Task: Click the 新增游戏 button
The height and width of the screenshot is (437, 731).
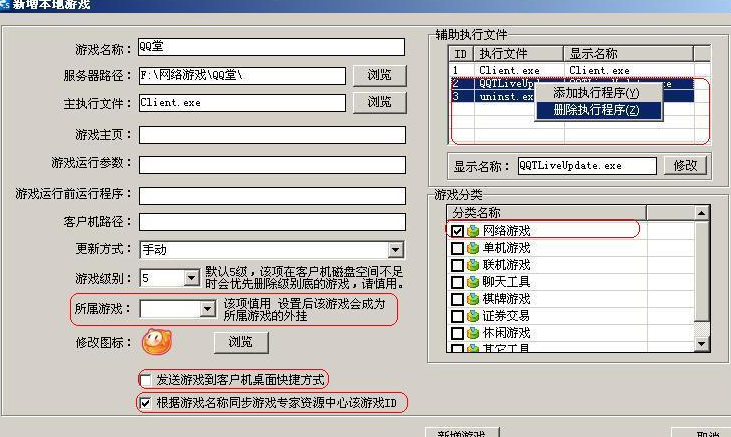Action: 462,432
